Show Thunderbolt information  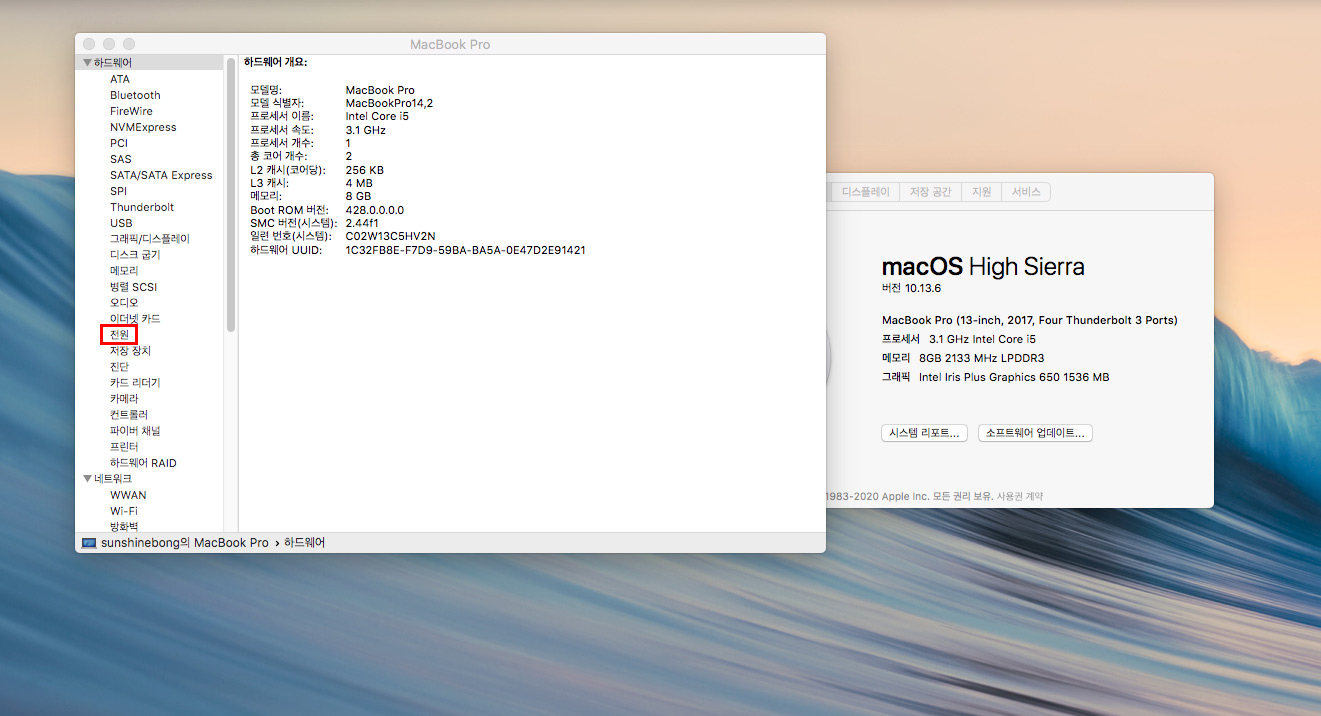click(142, 207)
